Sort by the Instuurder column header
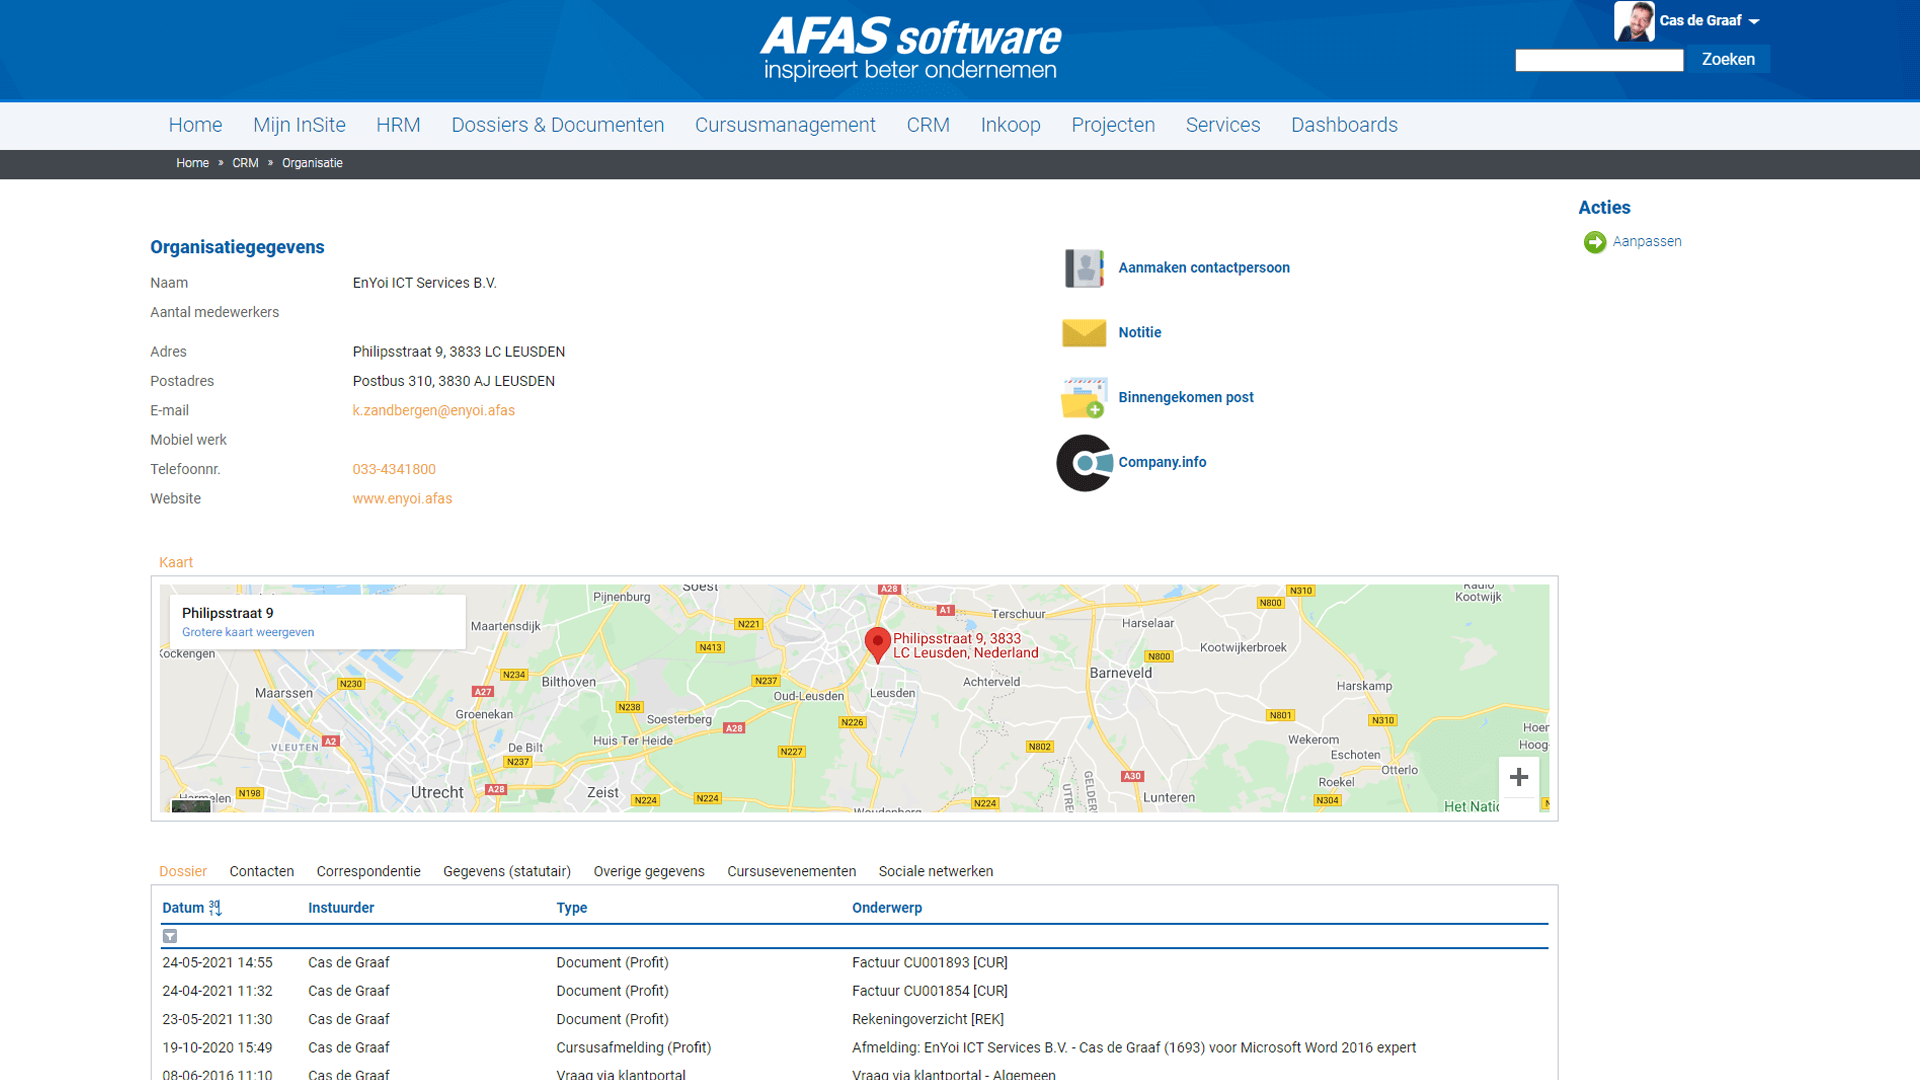This screenshot has height=1080, width=1920. pyautogui.click(x=341, y=908)
